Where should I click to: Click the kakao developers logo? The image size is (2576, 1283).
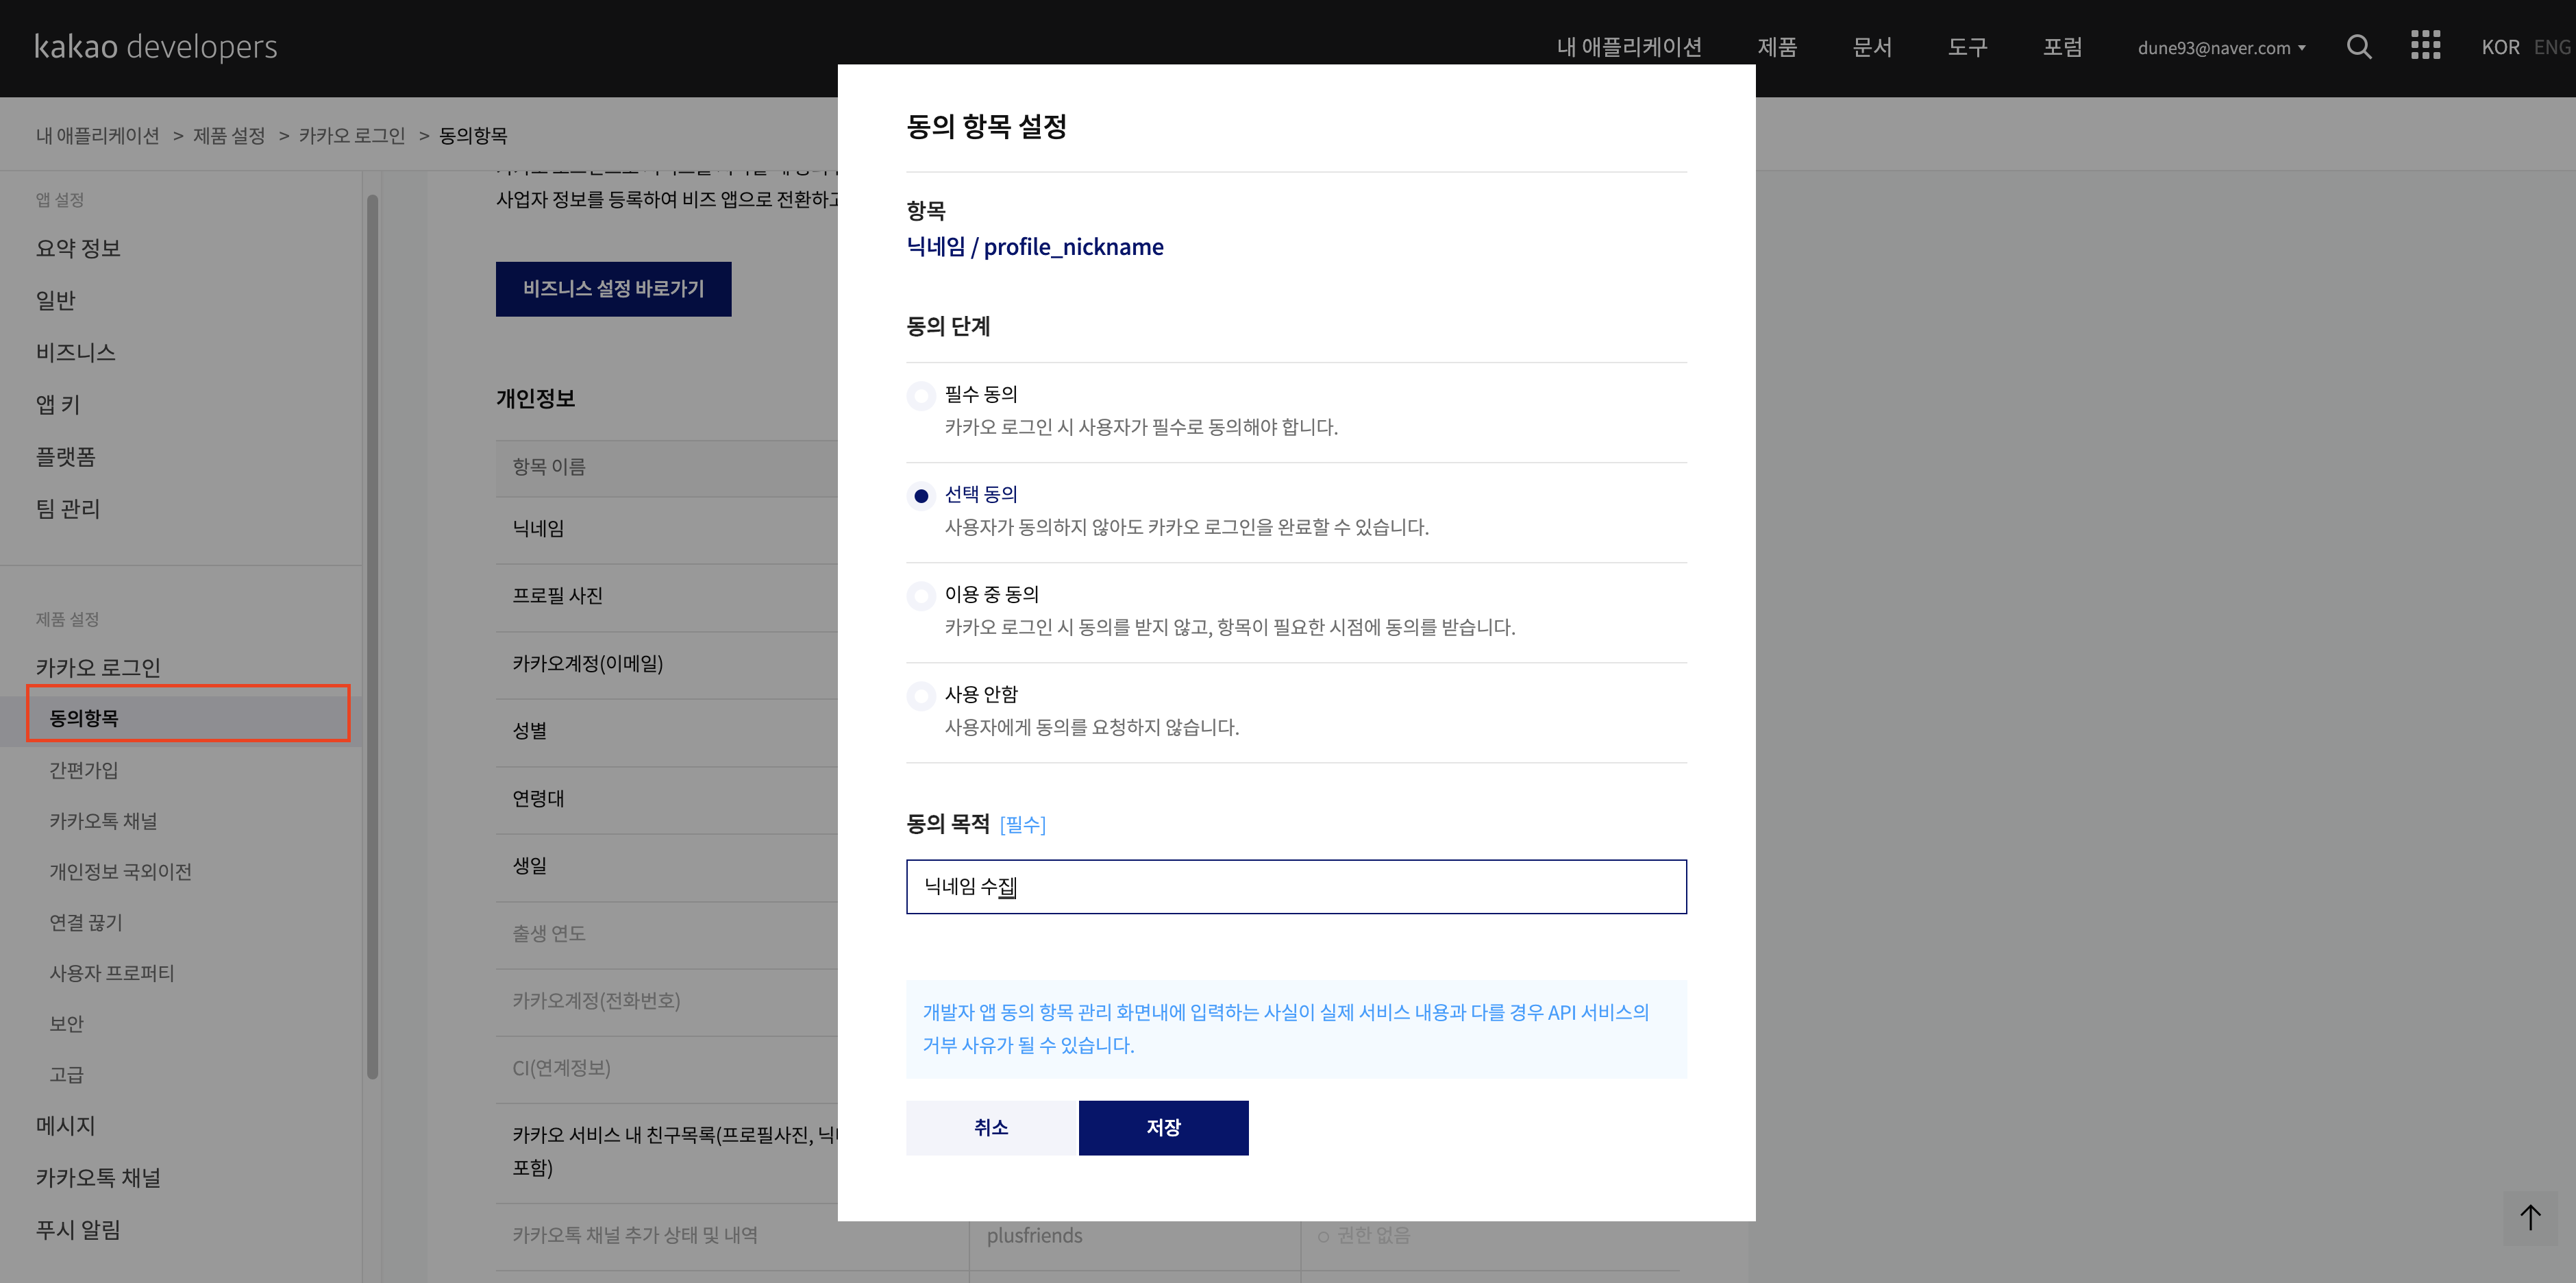point(156,46)
